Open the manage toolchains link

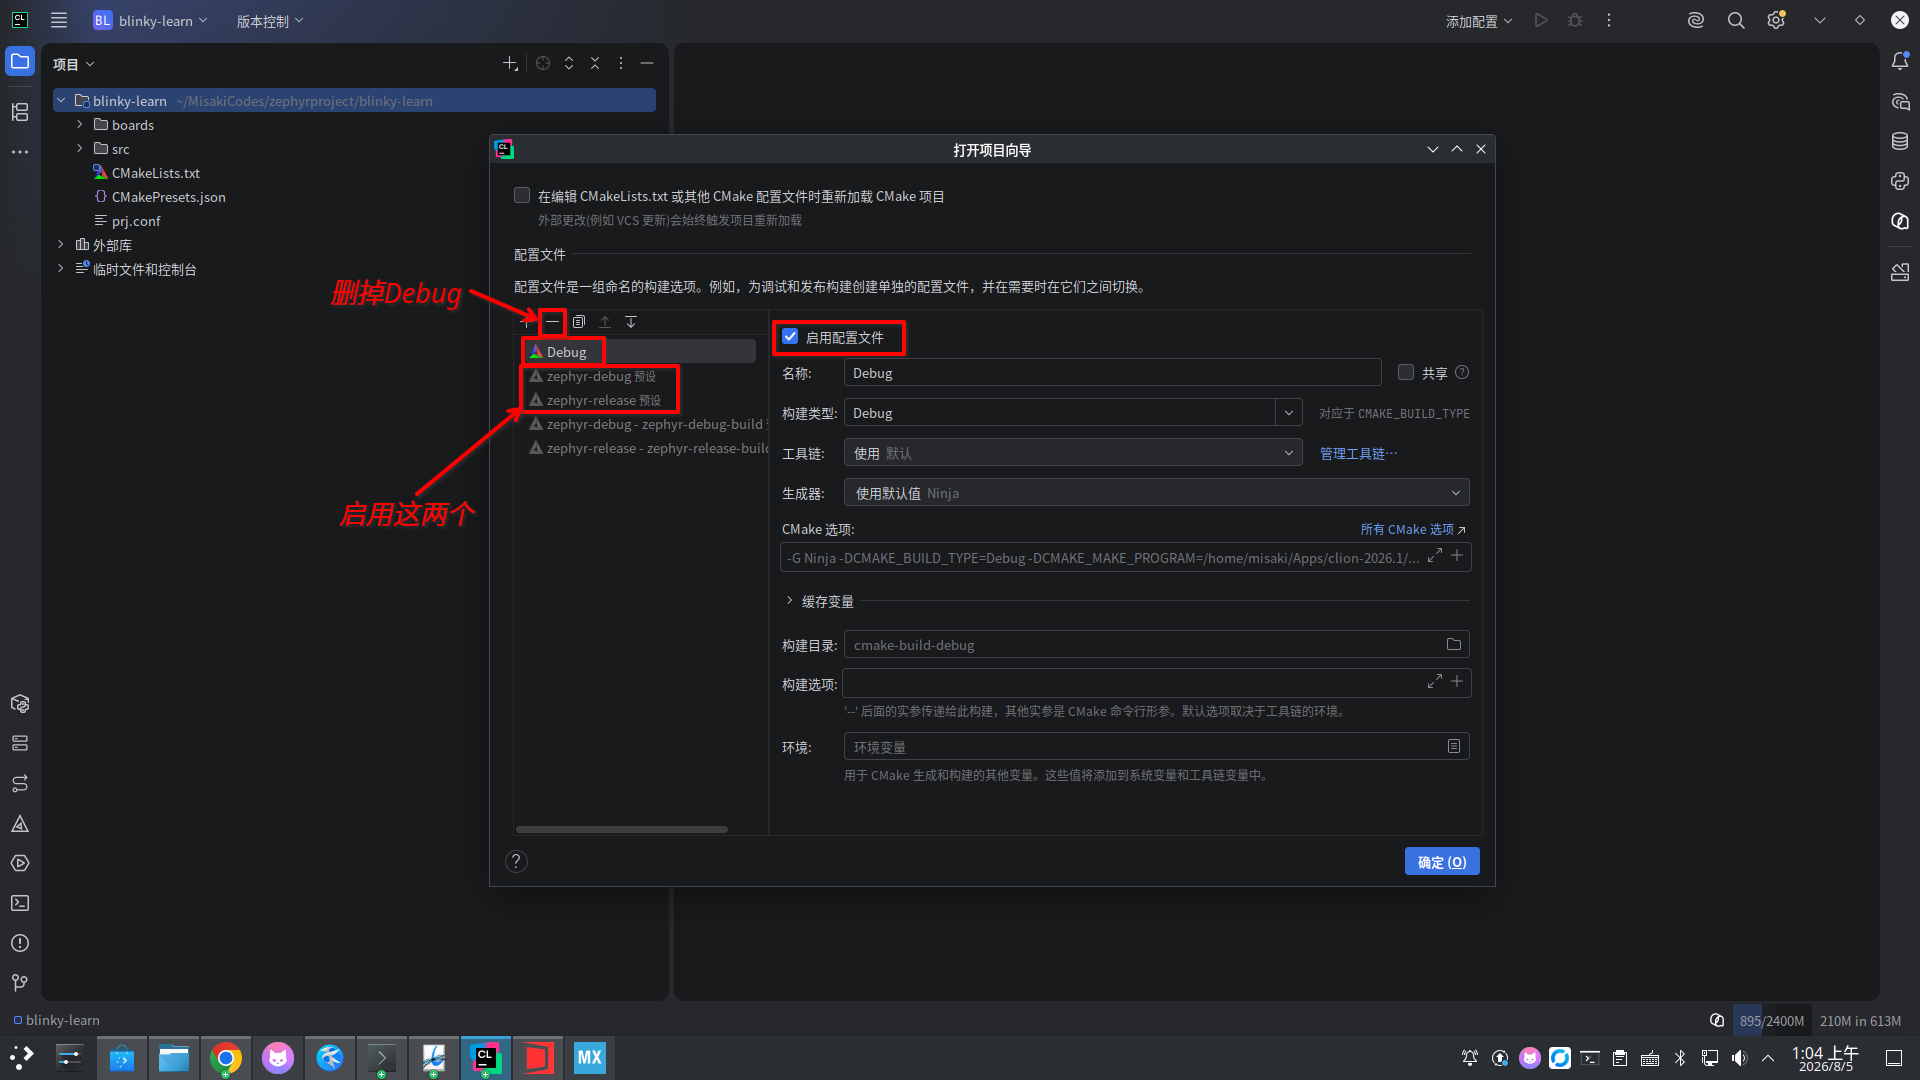[x=1358, y=454]
